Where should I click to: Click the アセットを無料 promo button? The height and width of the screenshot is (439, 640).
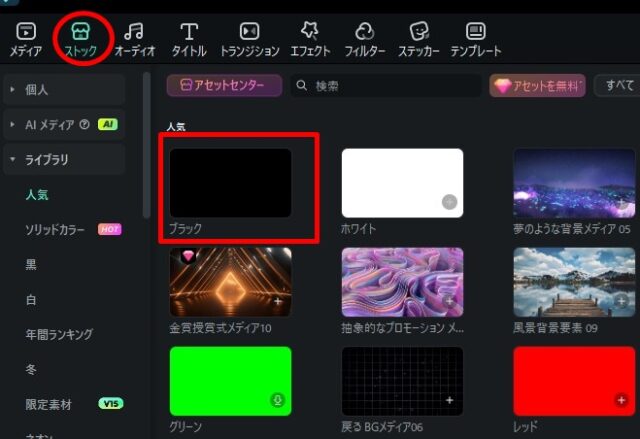click(538, 86)
